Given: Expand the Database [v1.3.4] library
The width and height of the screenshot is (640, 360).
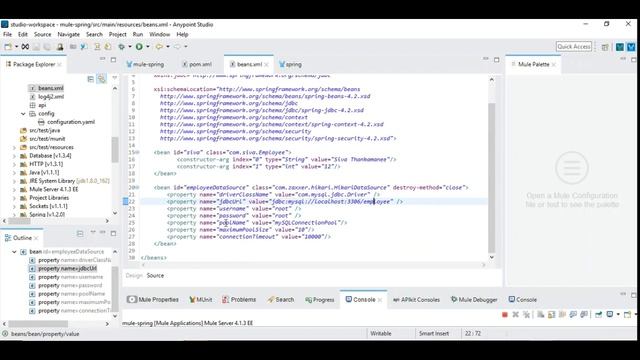Looking at the screenshot, I should [14, 156].
